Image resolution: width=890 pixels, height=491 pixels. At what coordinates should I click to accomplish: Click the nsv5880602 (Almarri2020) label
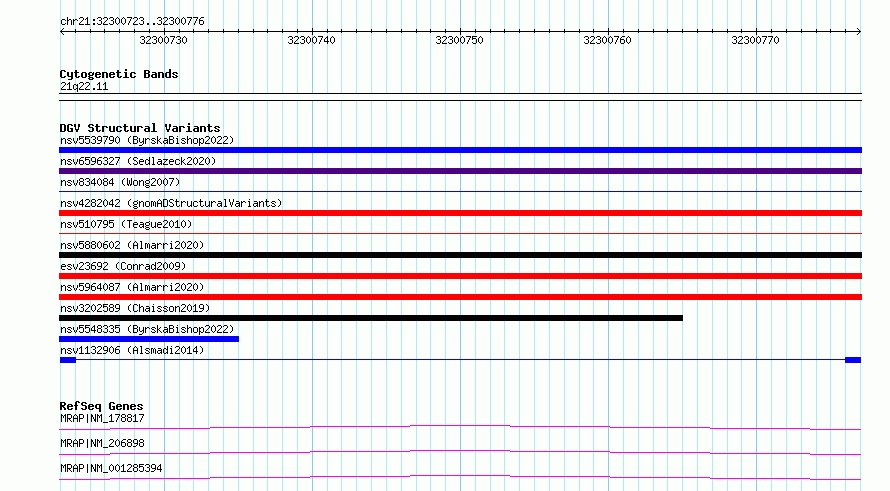(x=132, y=245)
